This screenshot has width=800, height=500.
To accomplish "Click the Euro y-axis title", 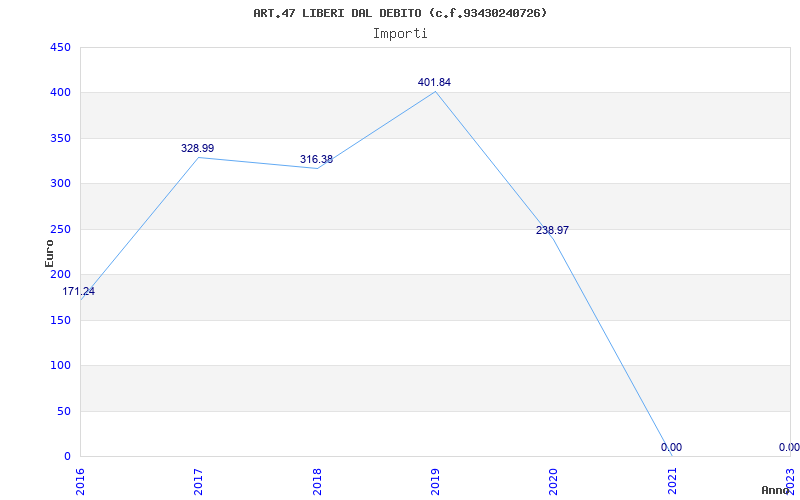I will click(49, 253).
